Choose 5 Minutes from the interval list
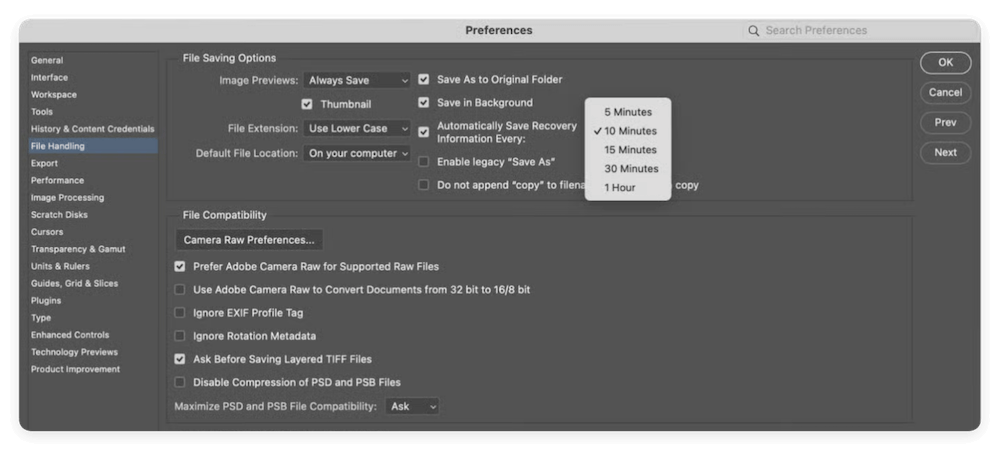The image size is (1000, 450). [628, 112]
